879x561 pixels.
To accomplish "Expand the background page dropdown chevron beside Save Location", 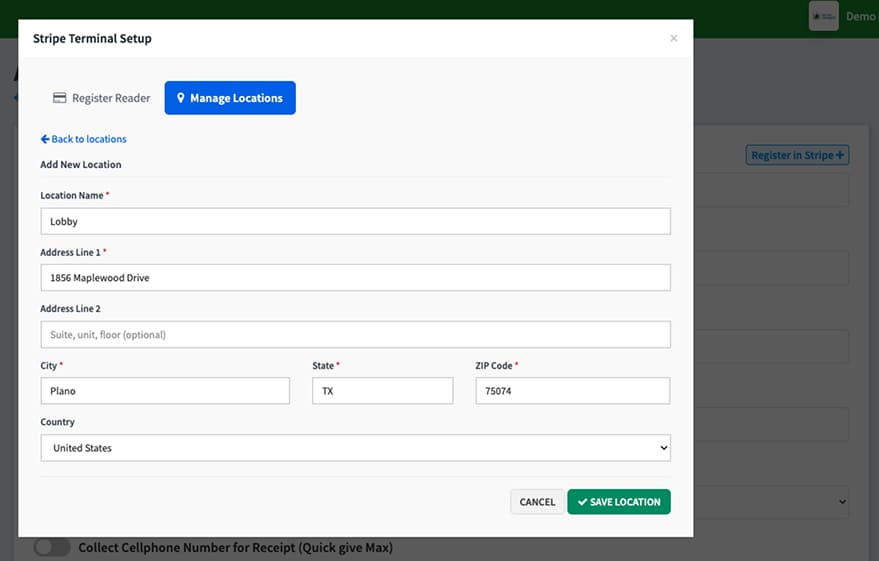I will [x=842, y=502].
